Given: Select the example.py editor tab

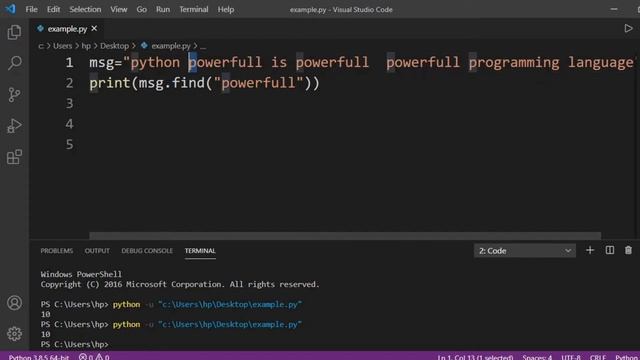Looking at the screenshot, I should (x=67, y=29).
